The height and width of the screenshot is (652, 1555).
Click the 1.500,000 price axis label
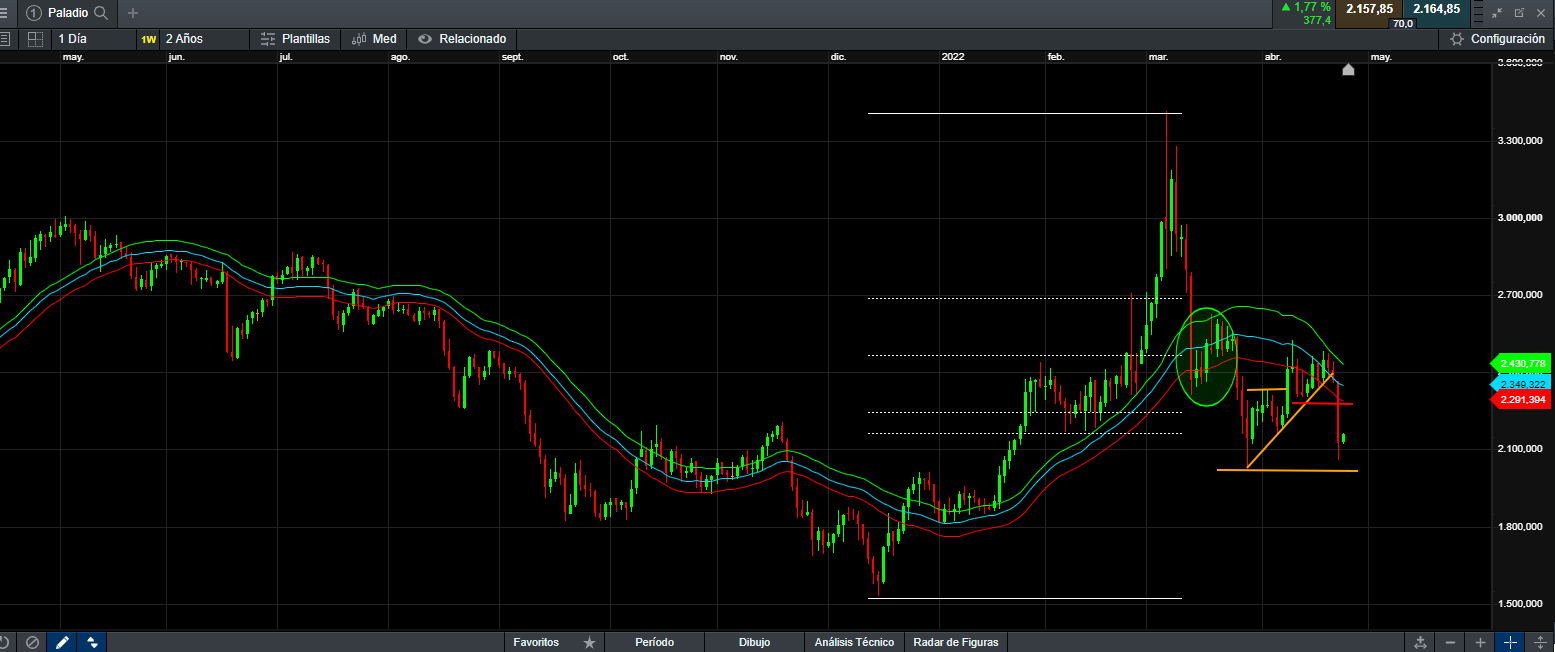click(x=1521, y=604)
